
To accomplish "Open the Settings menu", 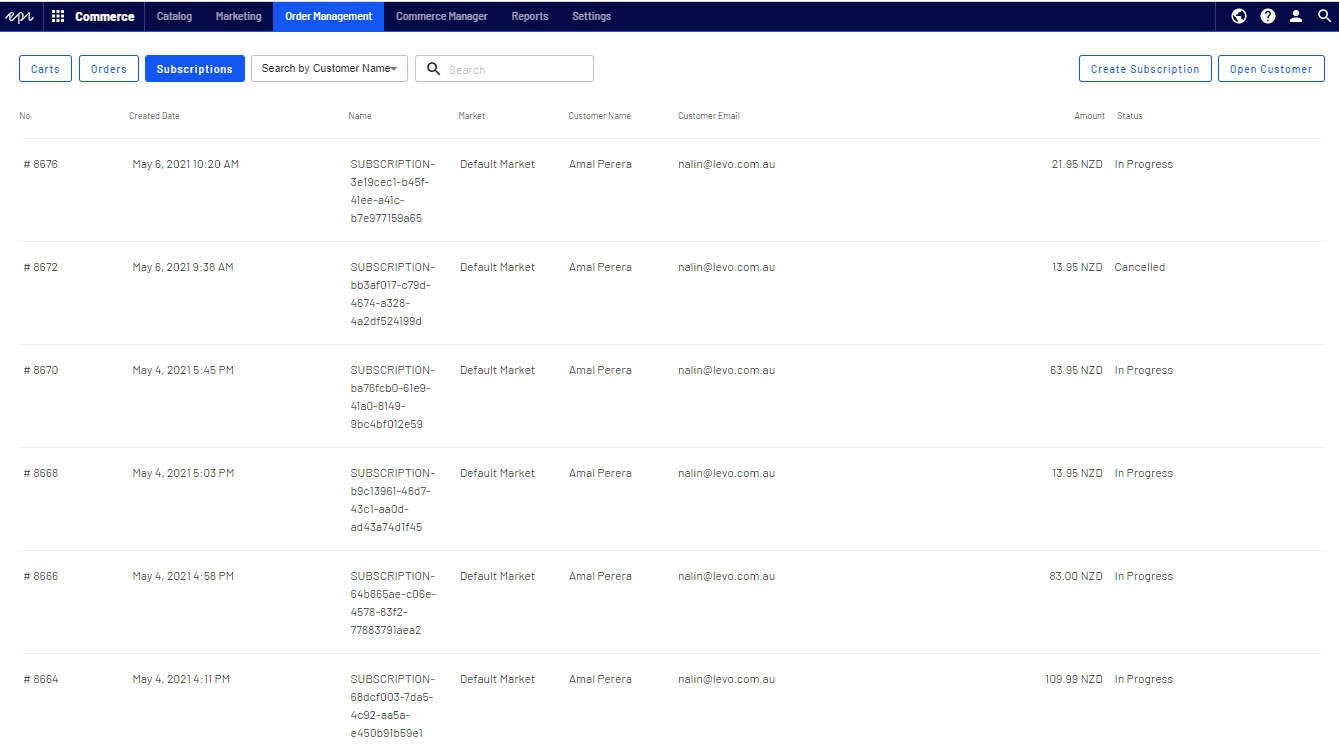I will [x=591, y=16].
